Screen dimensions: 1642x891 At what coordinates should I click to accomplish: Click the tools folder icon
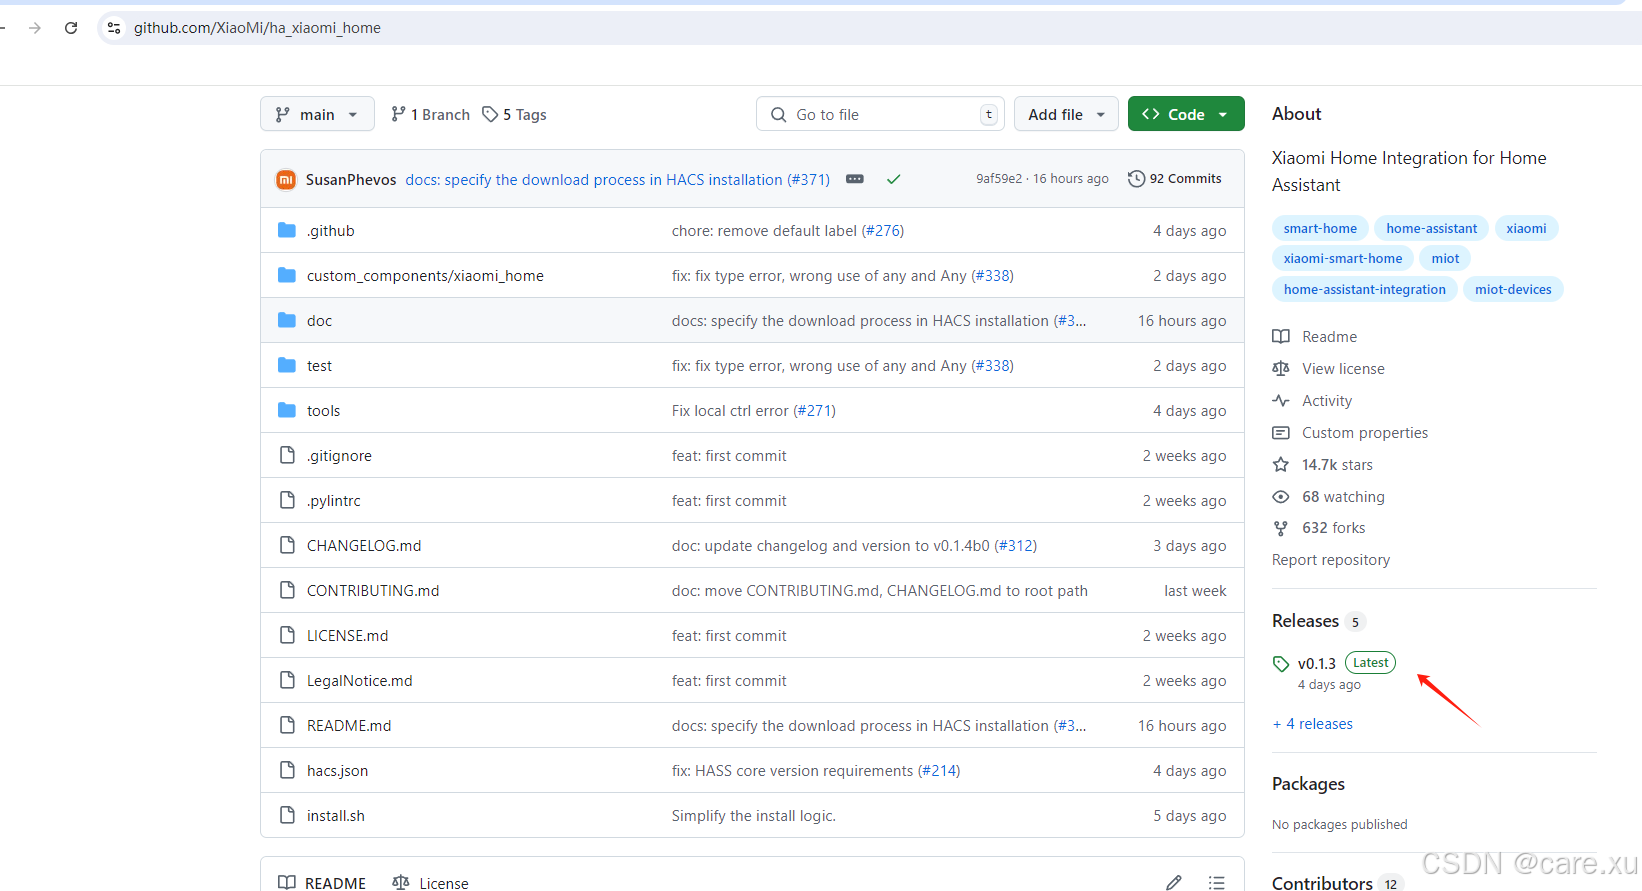[x=287, y=410]
